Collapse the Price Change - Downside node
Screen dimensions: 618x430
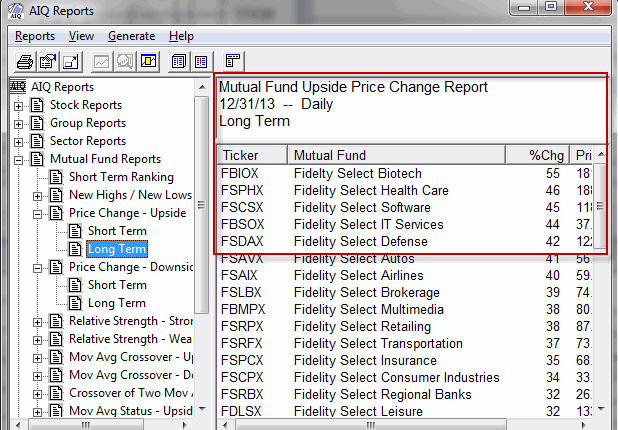[x=37, y=268]
